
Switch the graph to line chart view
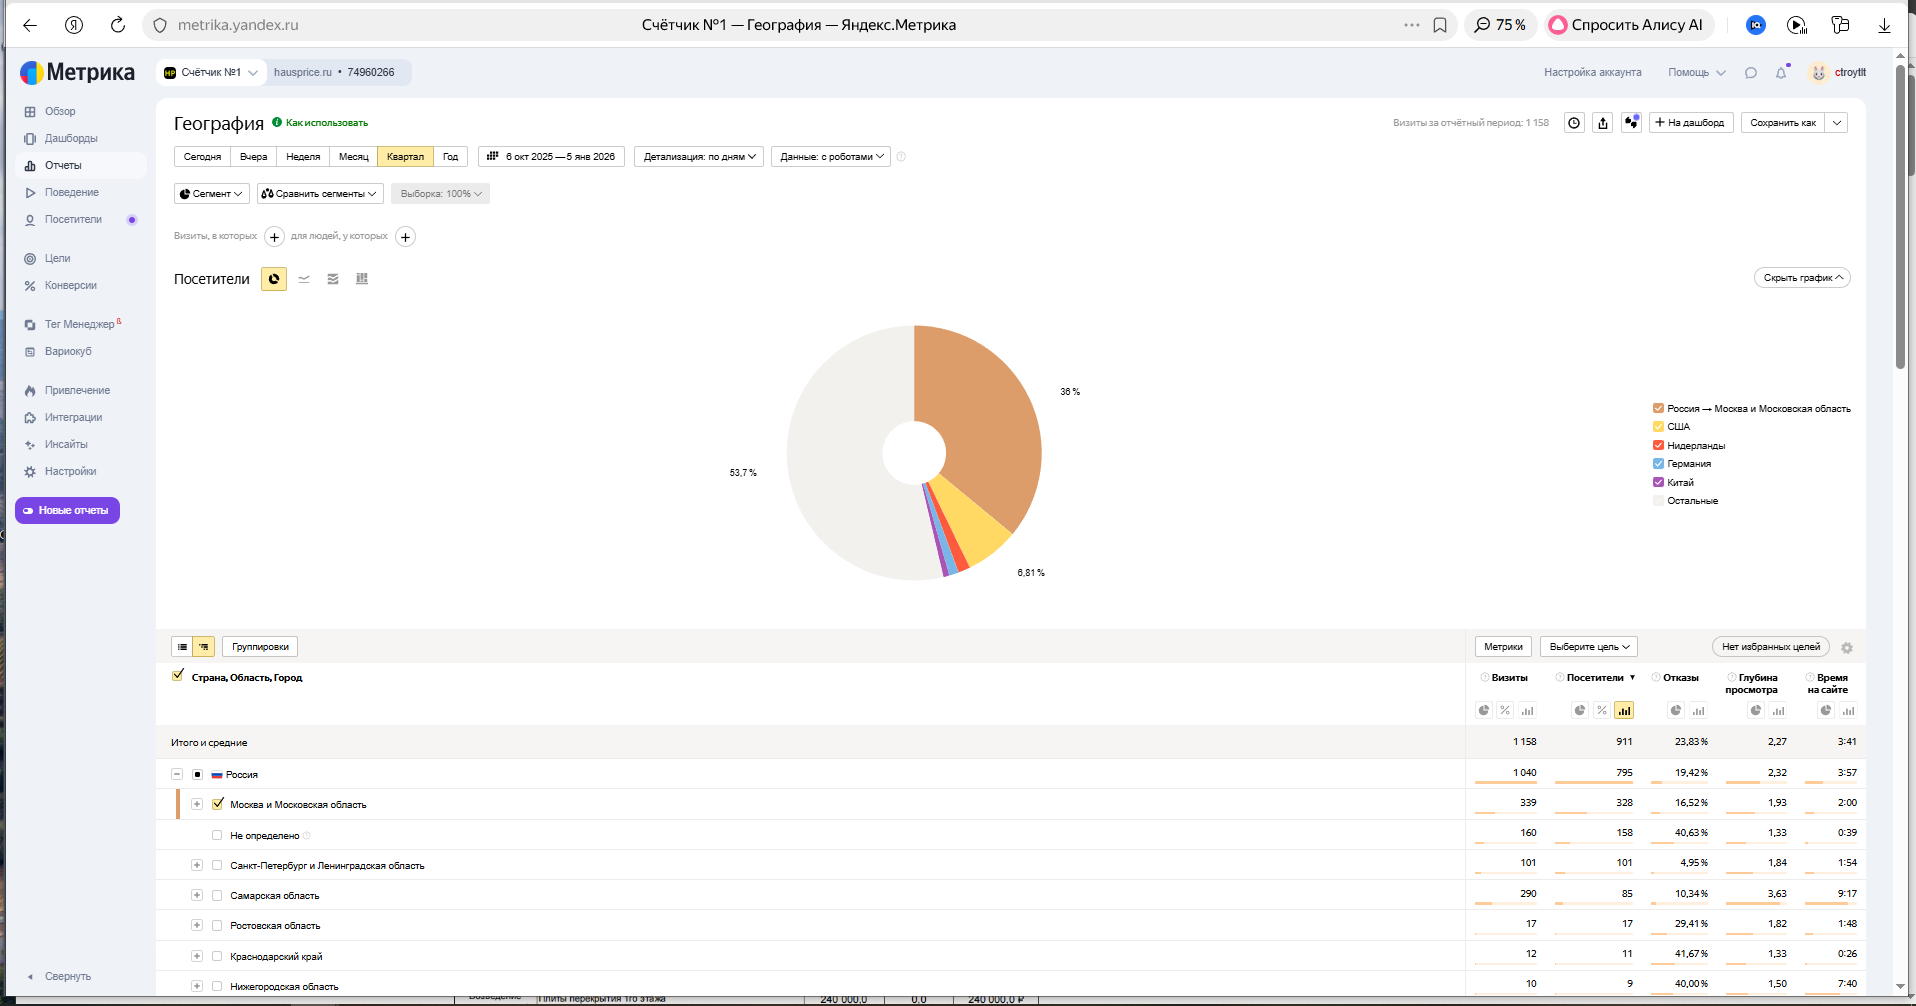pyautogui.click(x=304, y=279)
